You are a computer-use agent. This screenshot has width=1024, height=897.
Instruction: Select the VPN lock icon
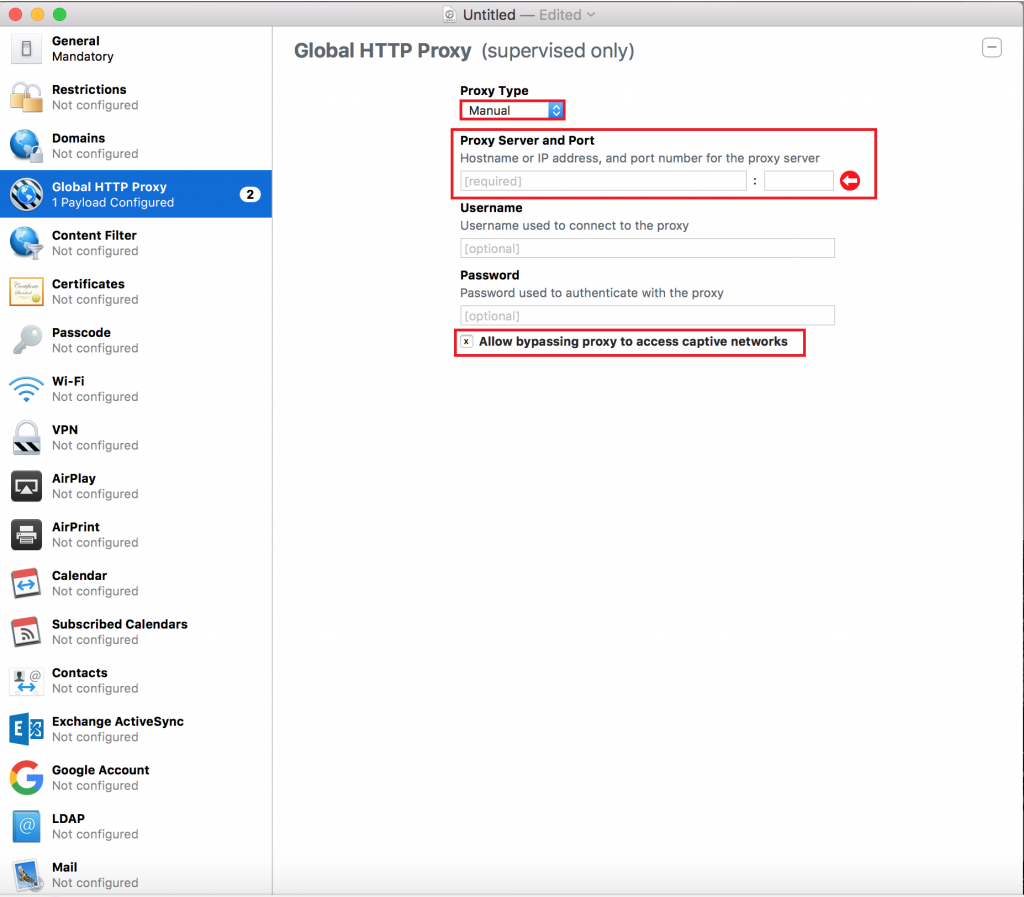pos(26,437)
